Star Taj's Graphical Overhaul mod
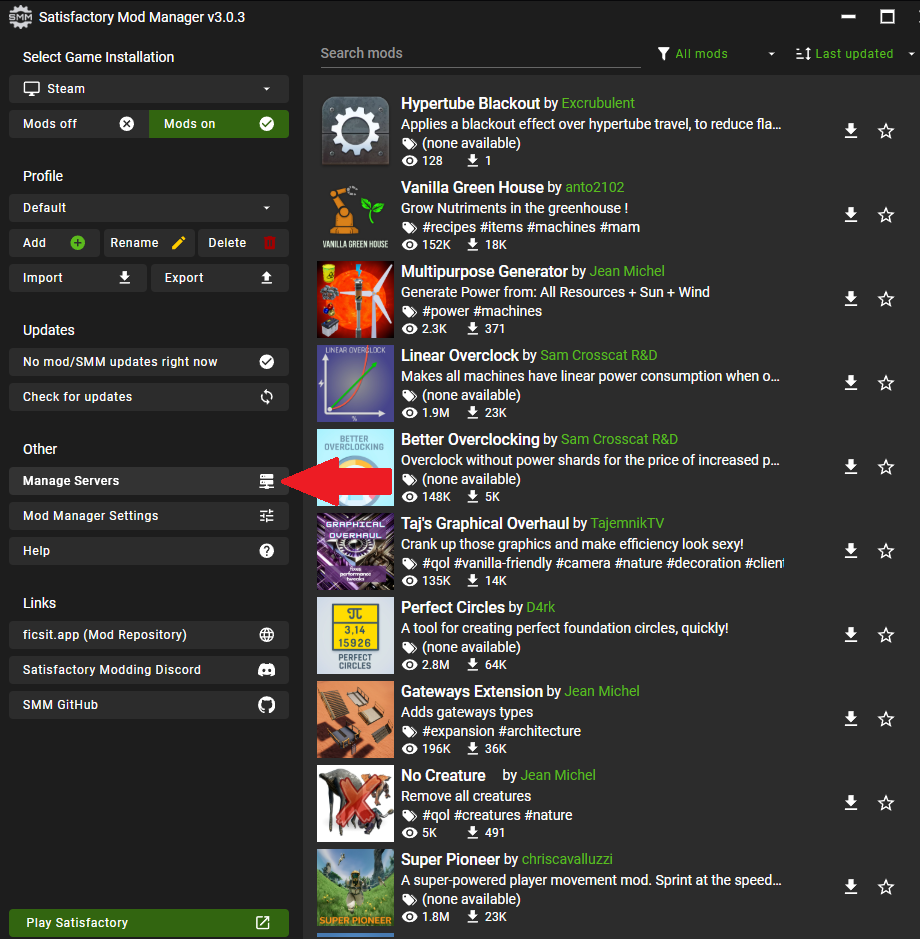920x939 pixels. coord(886,550)
